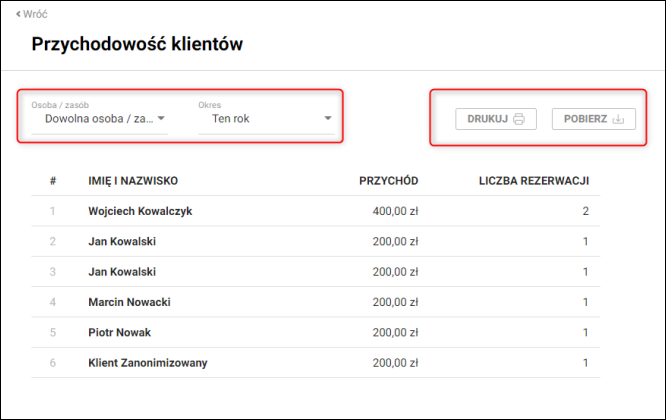This screenshot has width=666, height=420.
Task: Click the arrow beside Dowolna osoba
Action: (x=161, y=118)
